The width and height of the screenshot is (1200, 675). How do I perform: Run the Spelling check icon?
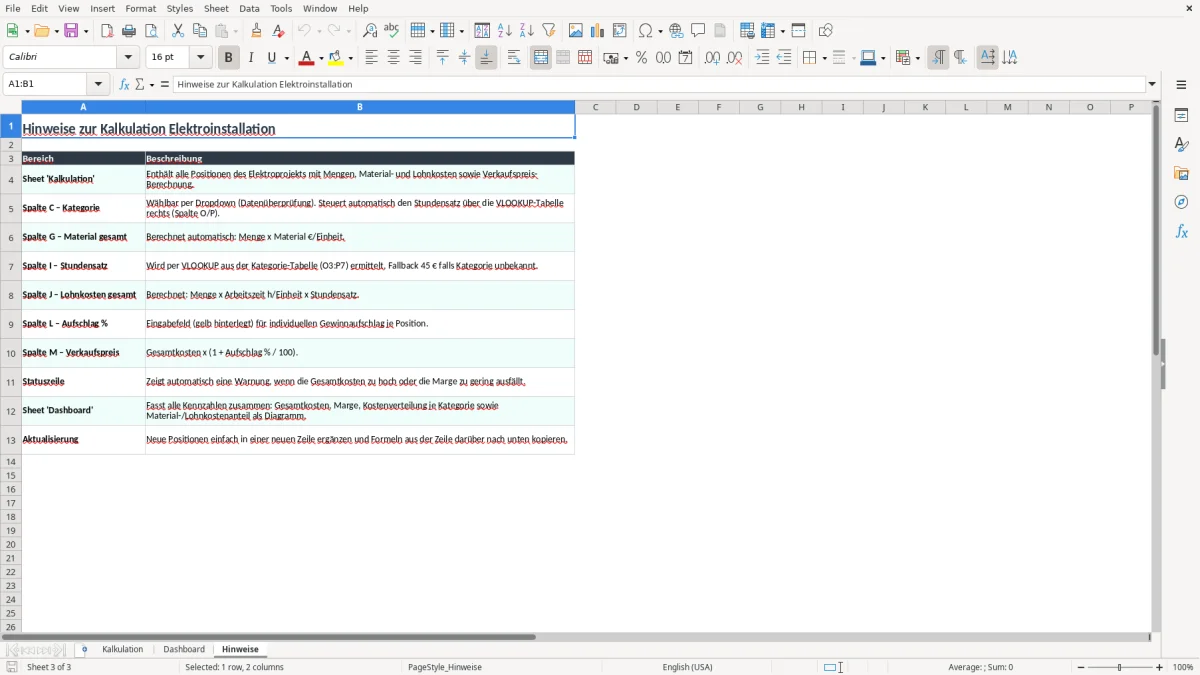coord(392,31)
